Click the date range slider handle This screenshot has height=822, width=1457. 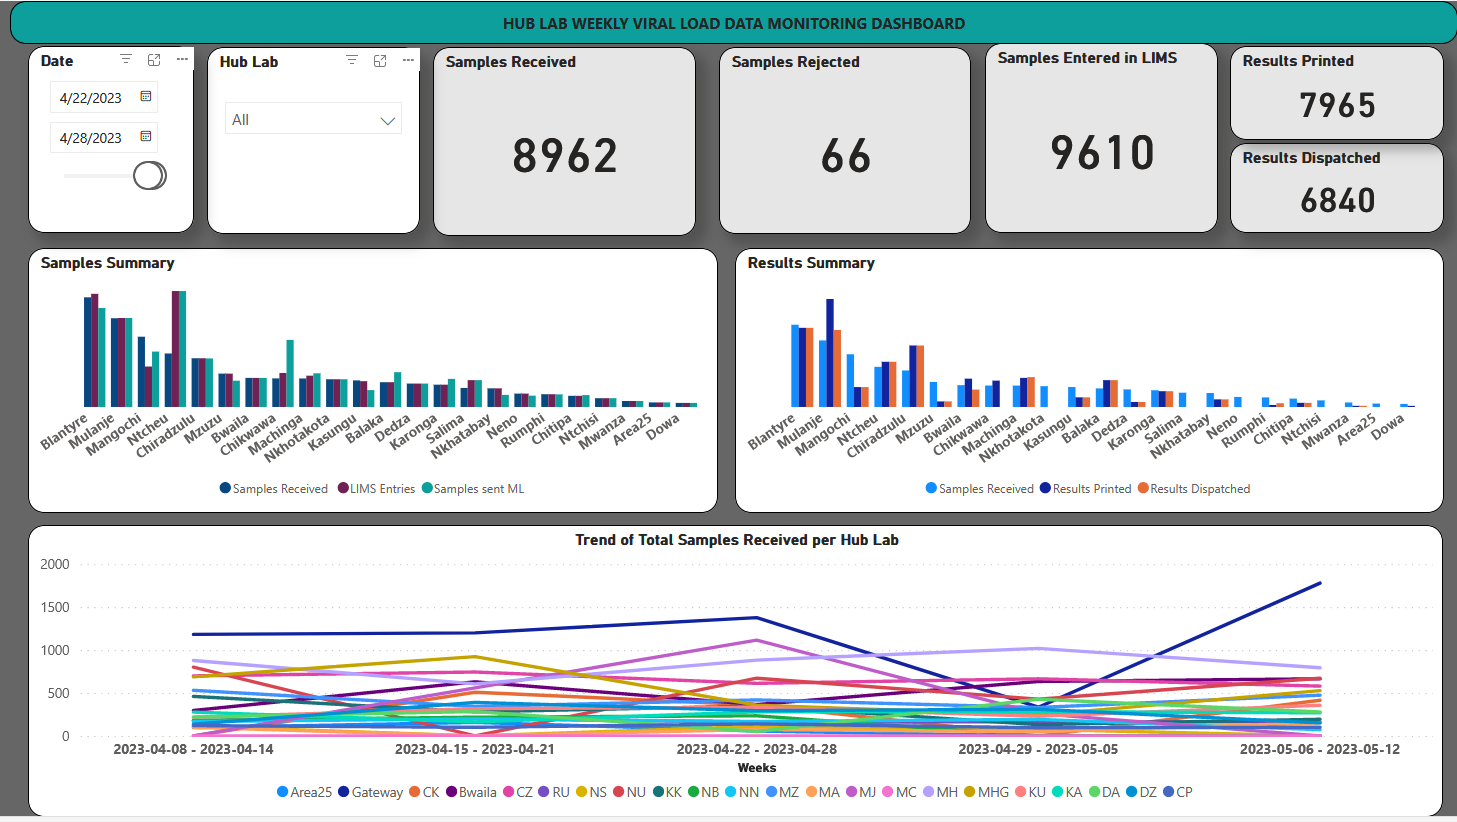[149, 176]
